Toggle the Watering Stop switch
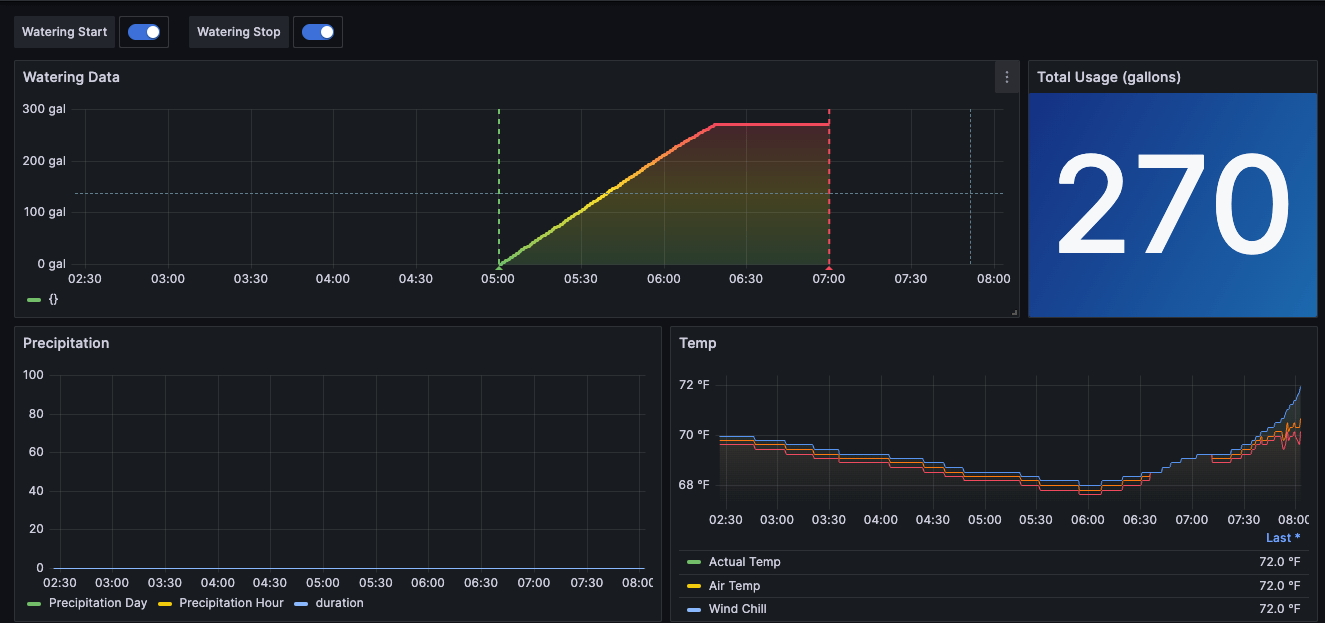 [x=317, y=31]
